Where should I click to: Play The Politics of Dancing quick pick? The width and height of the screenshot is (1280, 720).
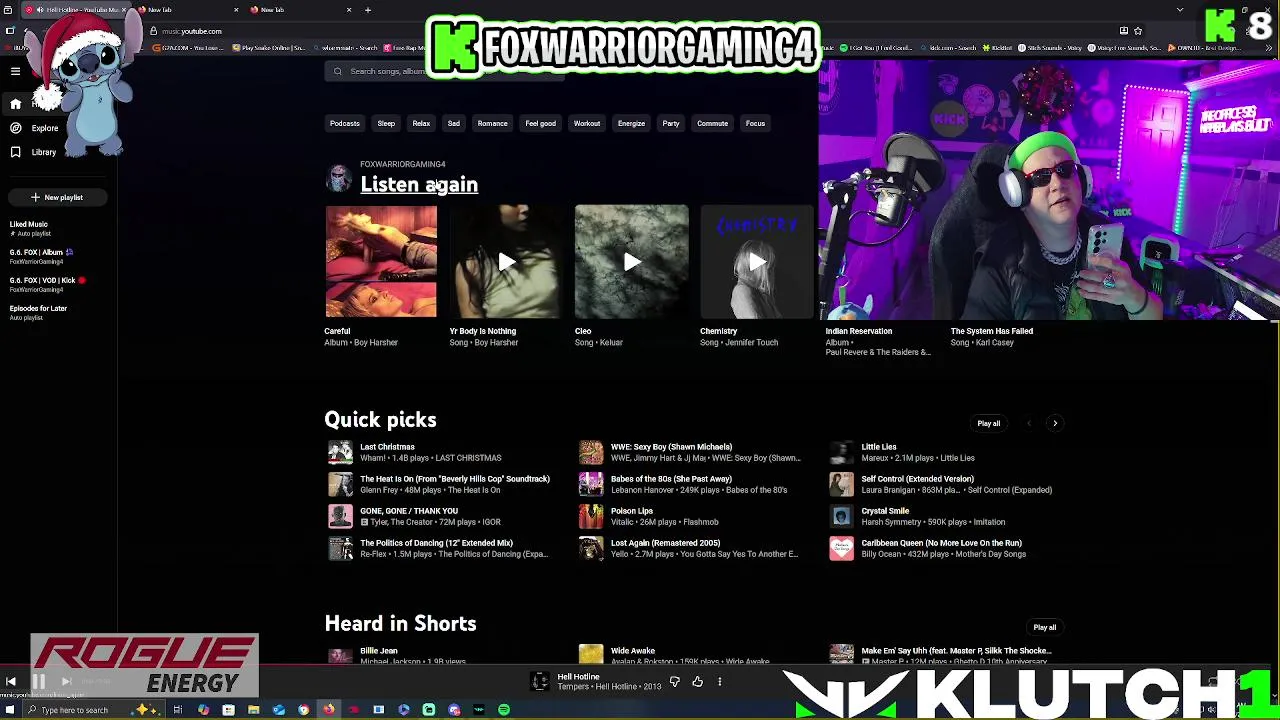coord(341,548)
